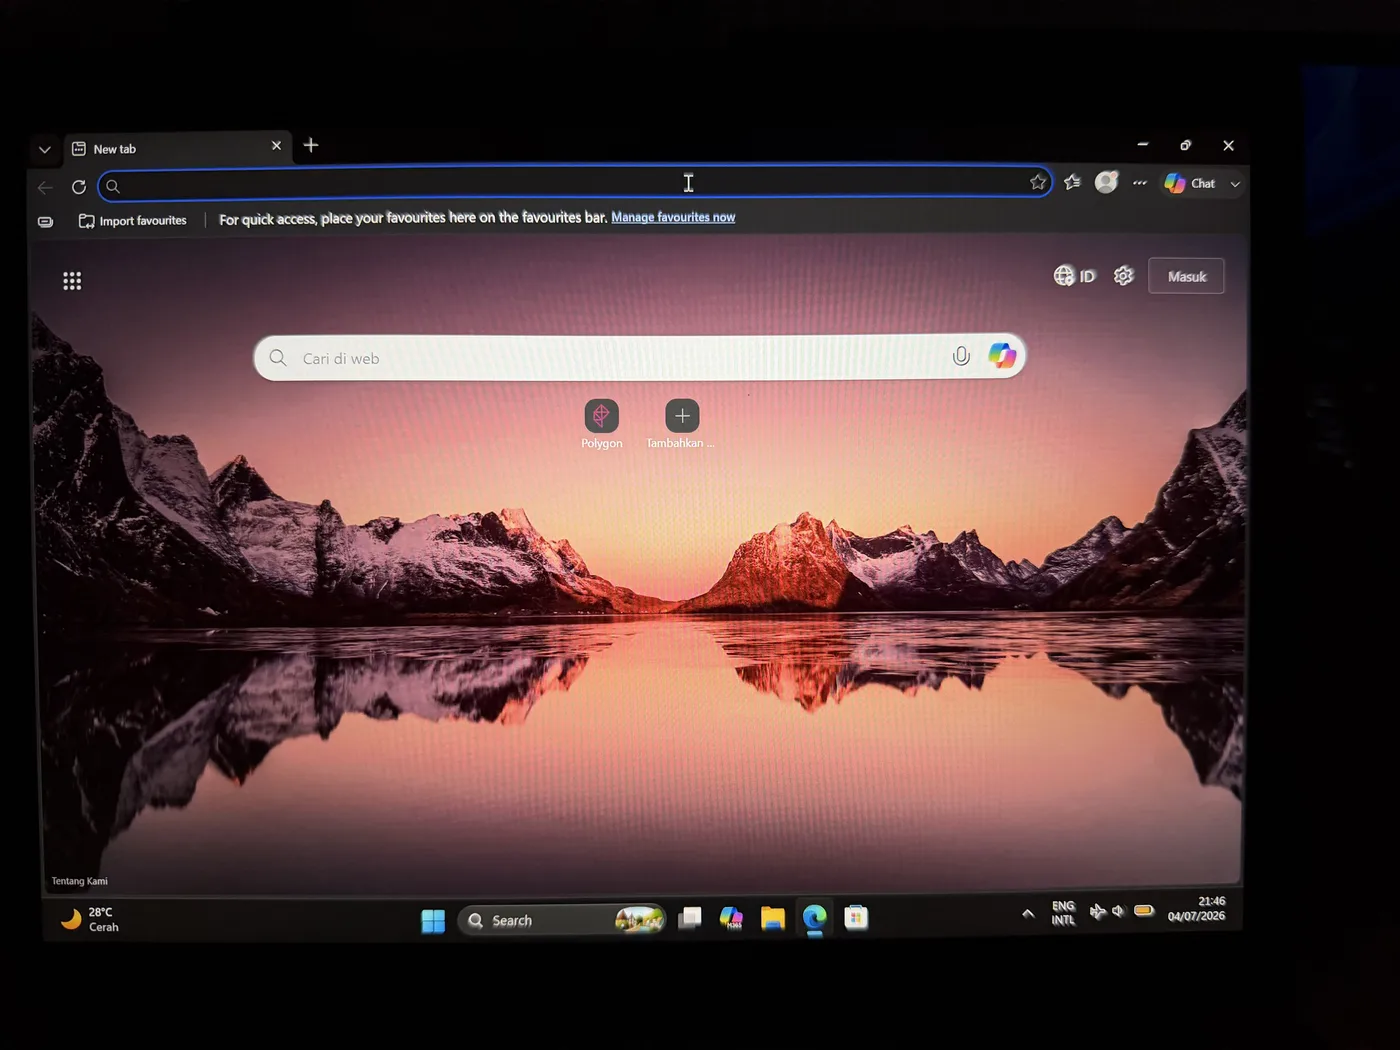
Task: Click the airplane mode tray icon
Action: 1097,911
